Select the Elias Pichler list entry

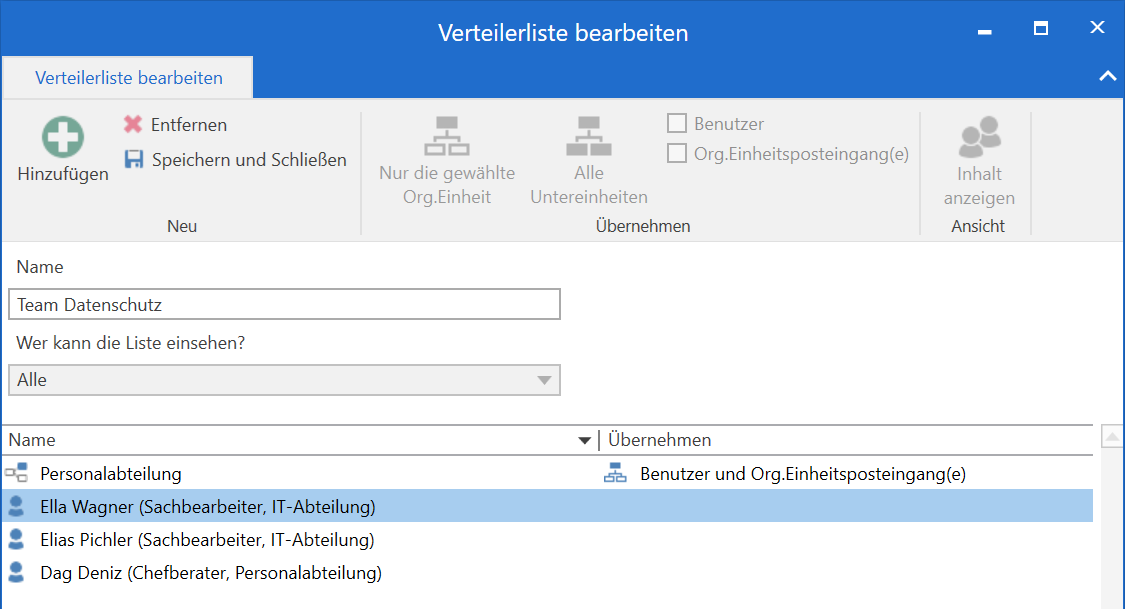[207, 540]
